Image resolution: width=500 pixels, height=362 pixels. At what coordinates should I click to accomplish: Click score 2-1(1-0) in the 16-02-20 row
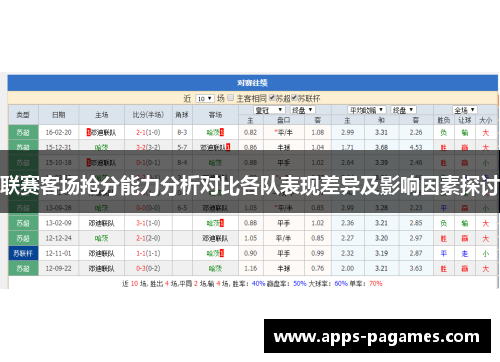coord(148,132)
